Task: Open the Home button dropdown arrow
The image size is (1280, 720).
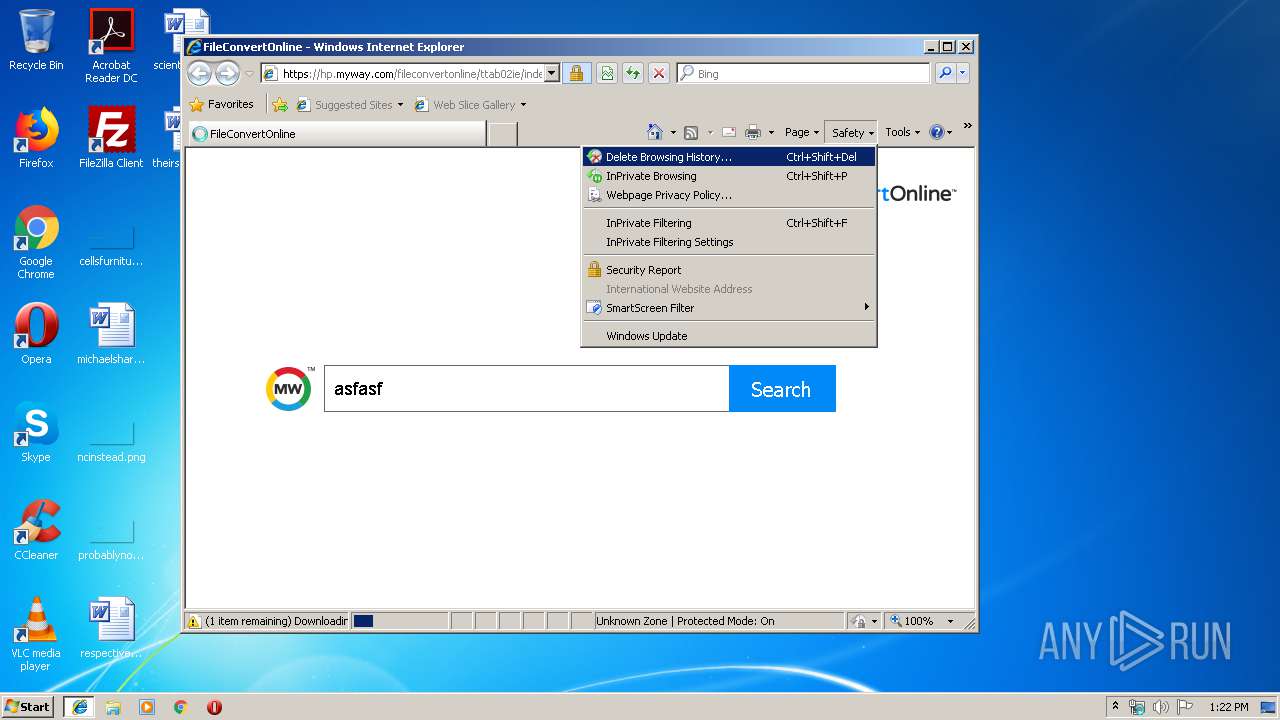Action: [673, 132]
